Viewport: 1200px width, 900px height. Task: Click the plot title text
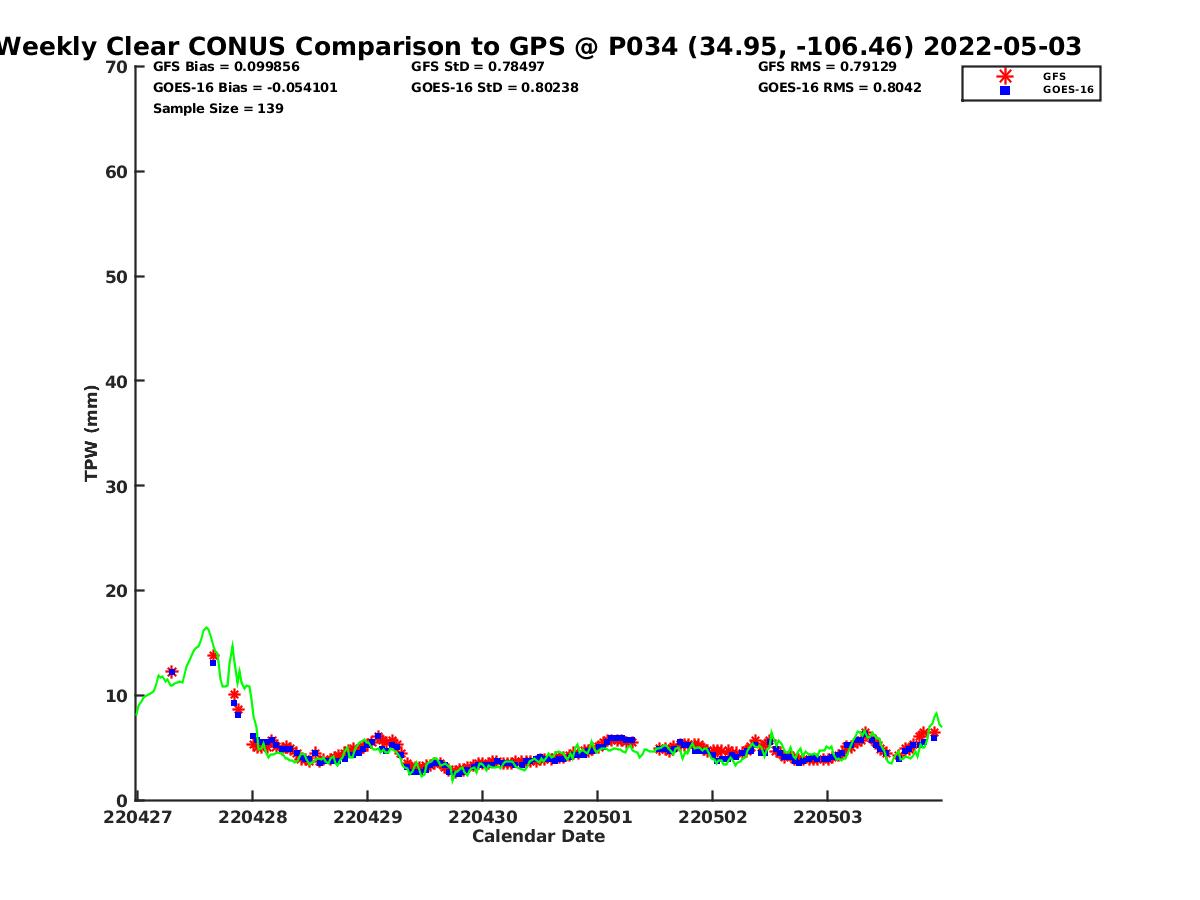[x=540, y=46]
